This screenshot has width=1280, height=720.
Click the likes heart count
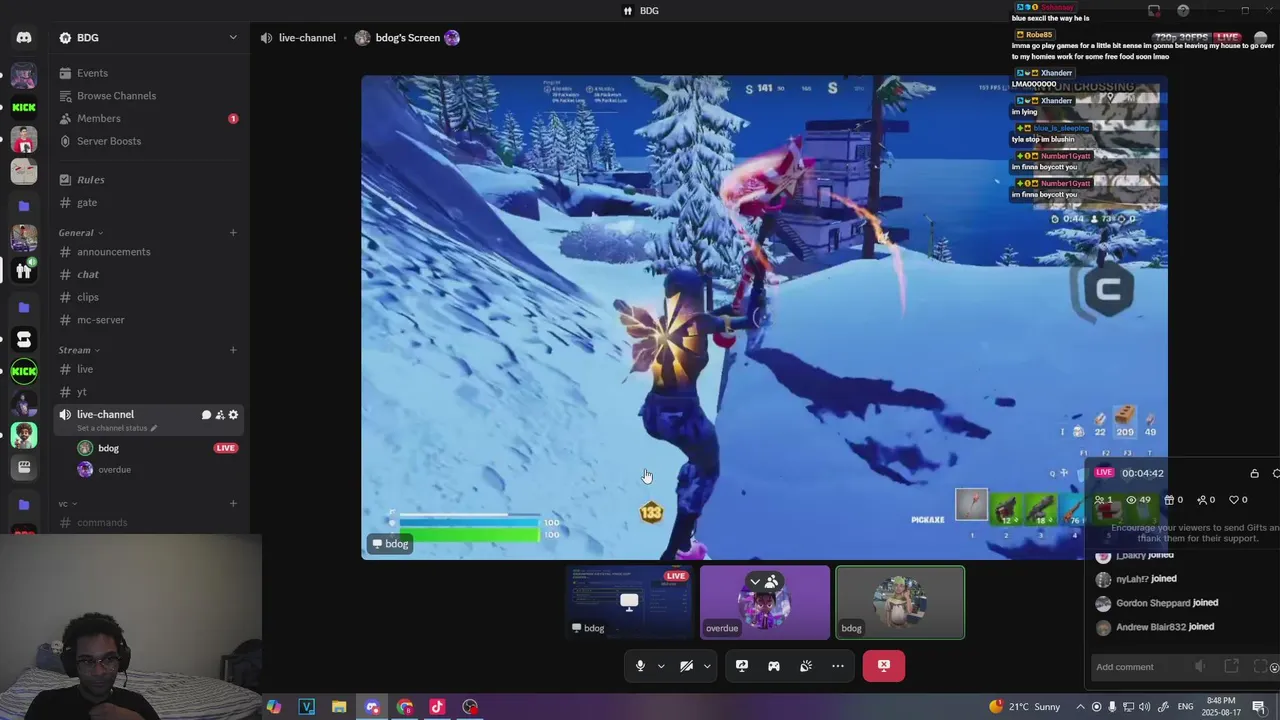tap(1239, 500)
